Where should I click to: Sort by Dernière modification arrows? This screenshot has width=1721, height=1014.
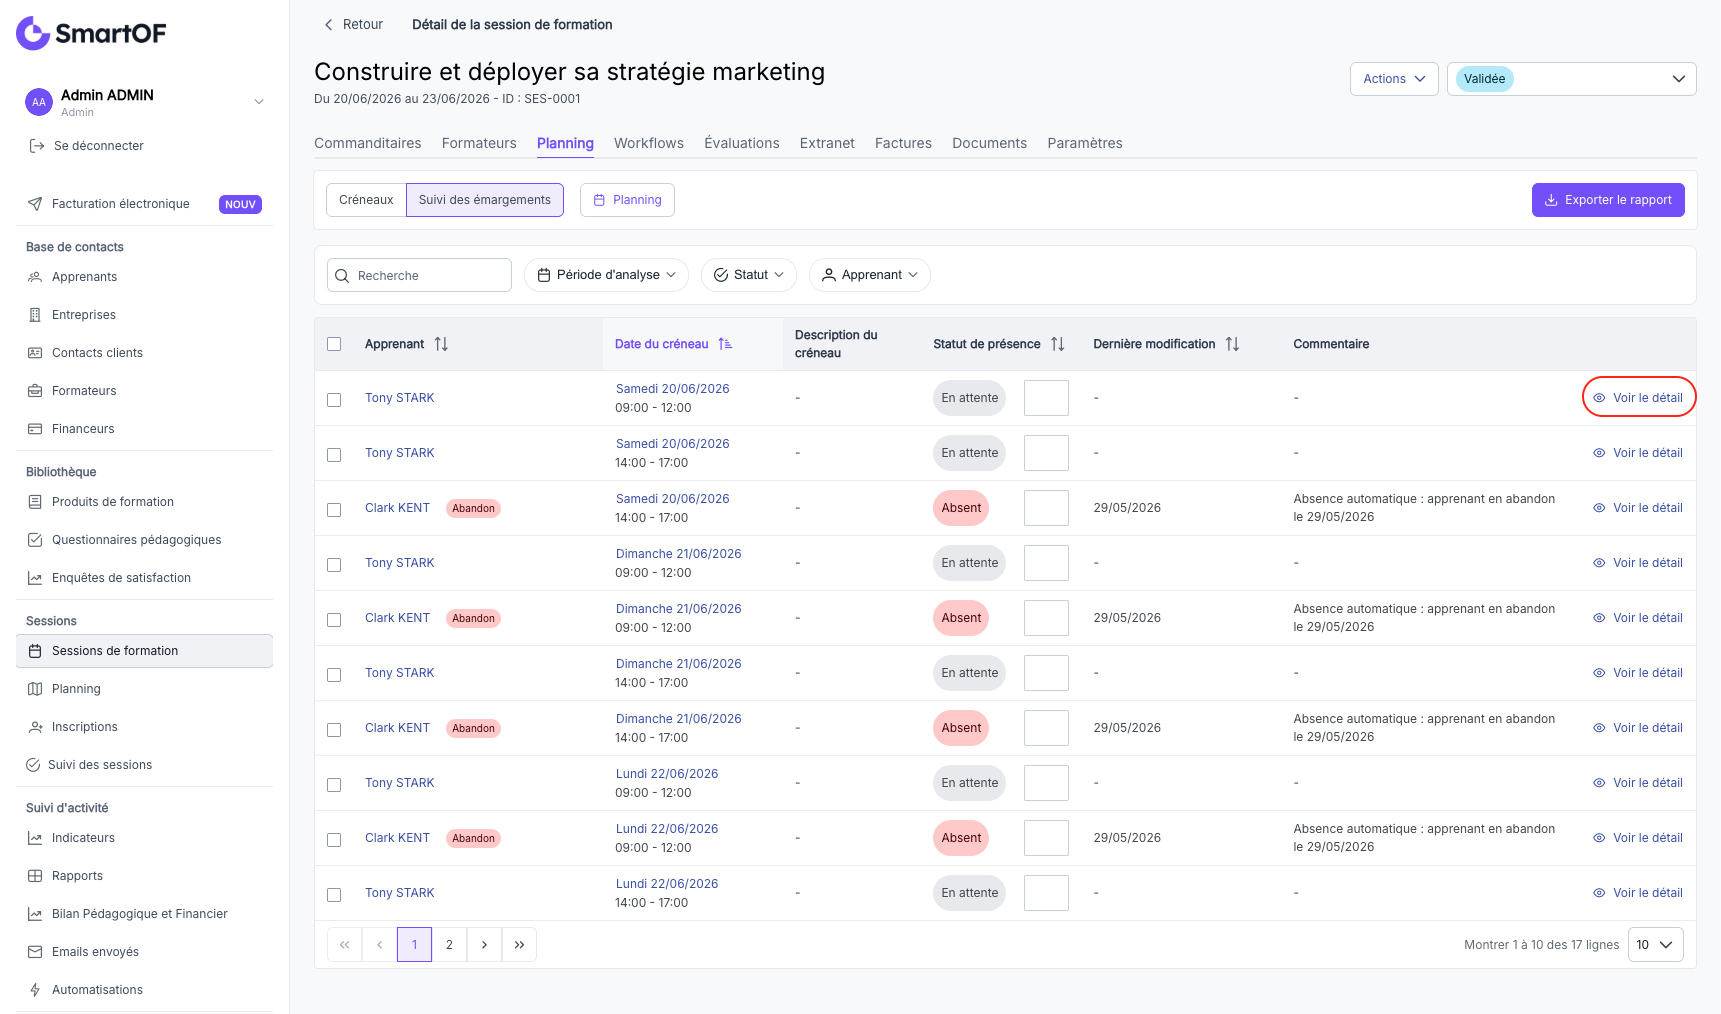(1233, 344)
